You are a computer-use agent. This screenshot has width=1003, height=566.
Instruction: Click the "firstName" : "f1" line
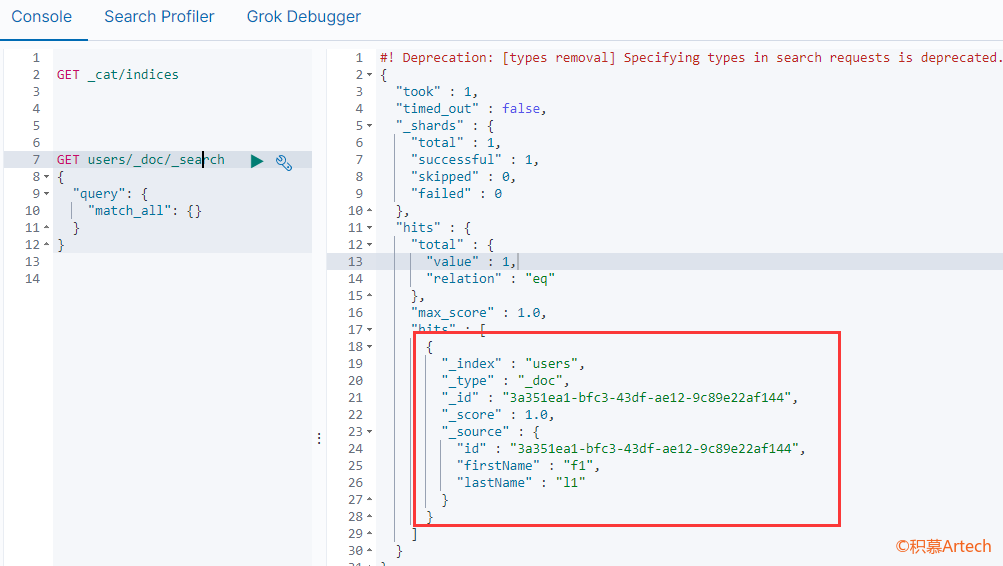tap(528, 466)
